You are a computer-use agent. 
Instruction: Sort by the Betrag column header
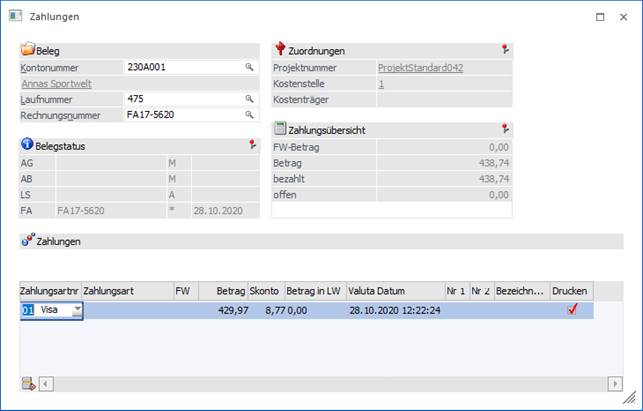point(221,290)
